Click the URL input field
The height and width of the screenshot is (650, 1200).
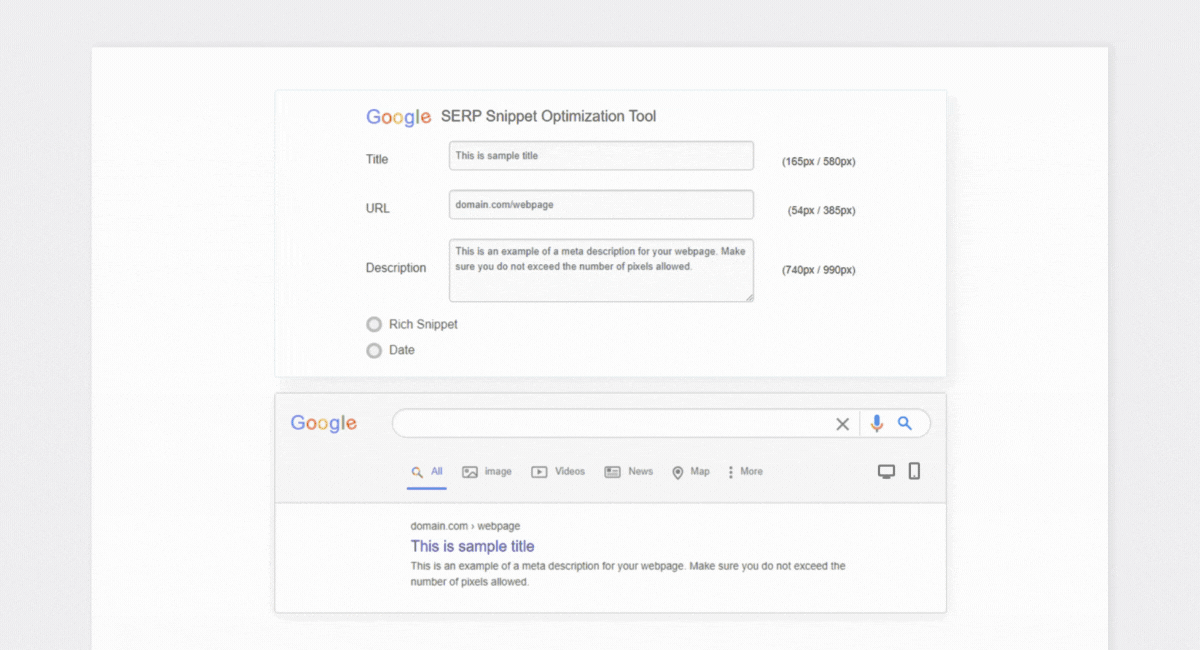[x=601, y=204]
